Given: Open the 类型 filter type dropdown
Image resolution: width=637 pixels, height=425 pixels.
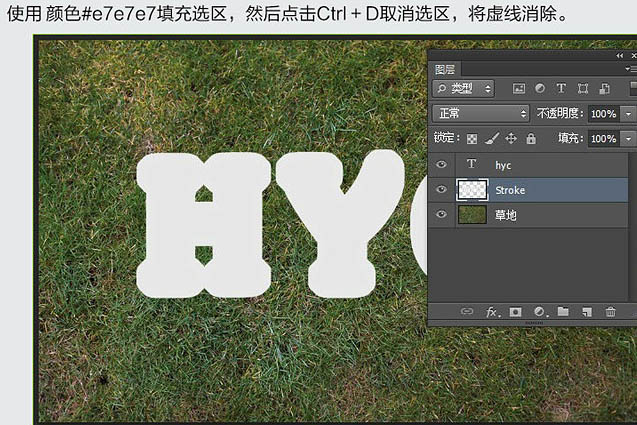Looking at the screenshot, I should [464, 89].
